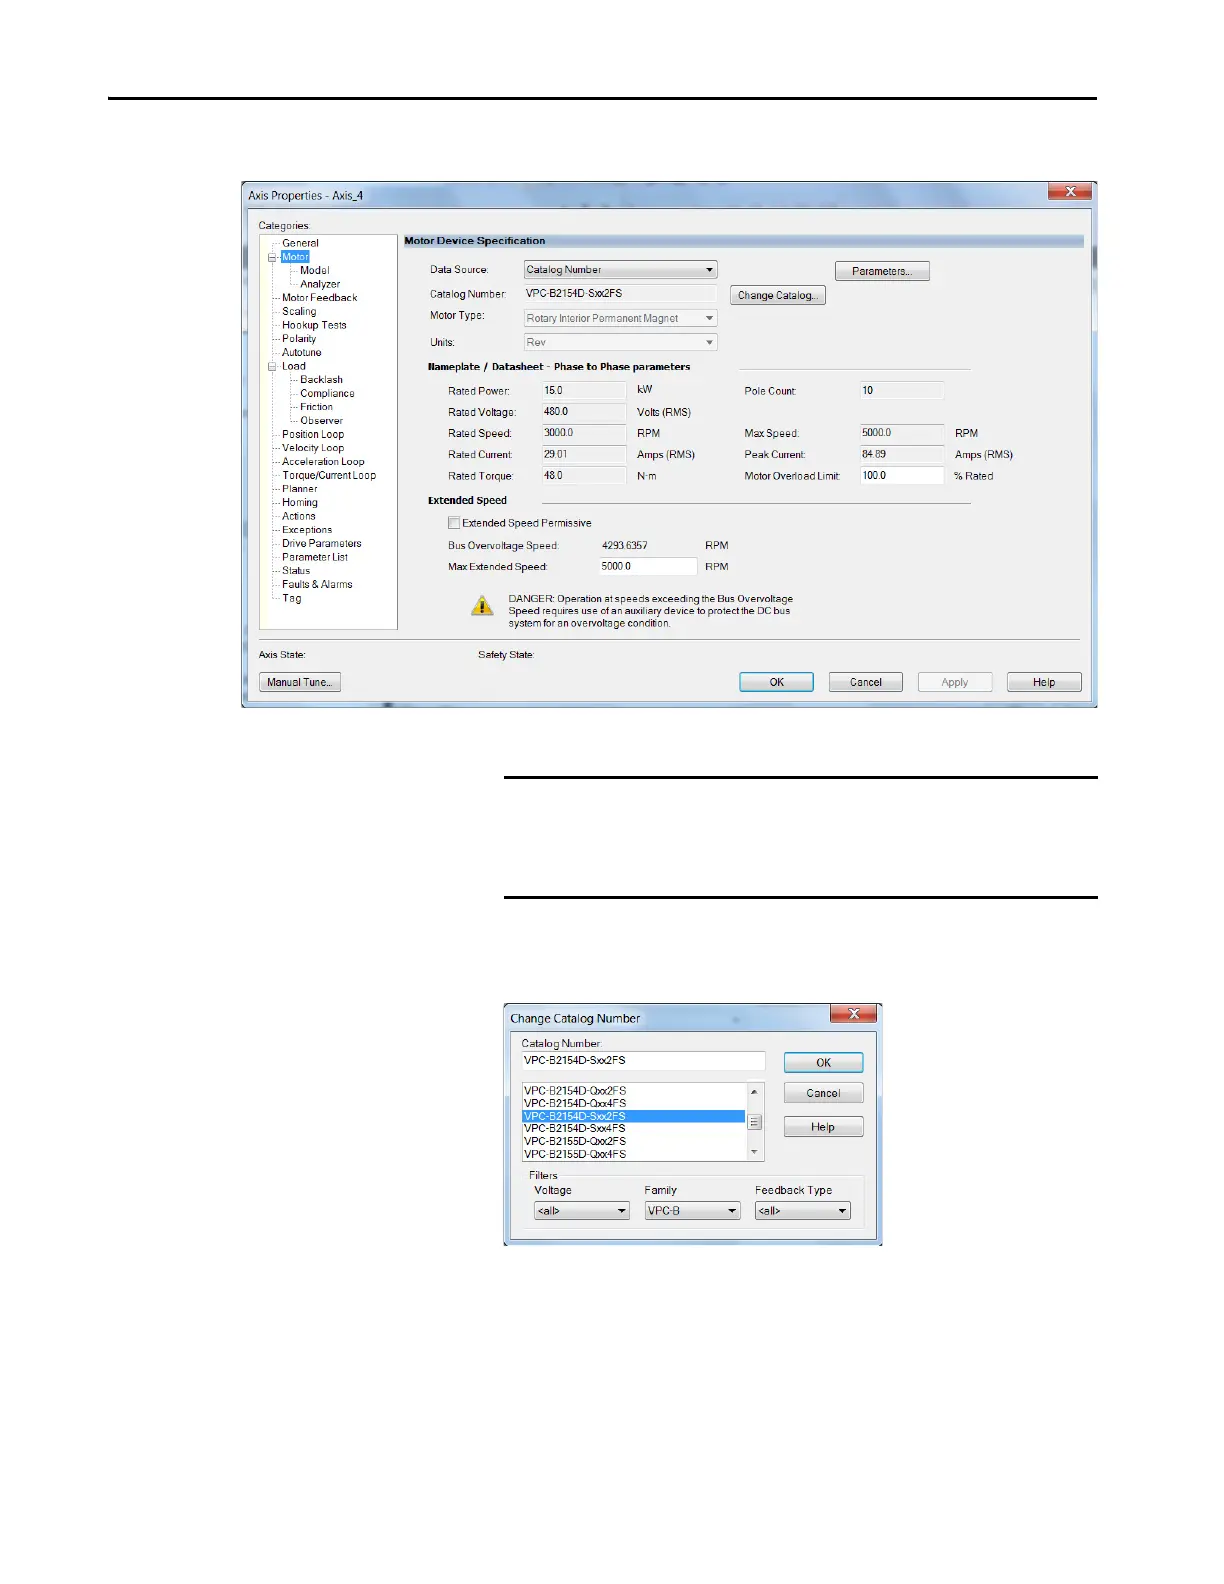This screenshot has height=1584, width=1224.
Task: Close the Change Catalog Number dialog
Action: (x=853, y=1014)
